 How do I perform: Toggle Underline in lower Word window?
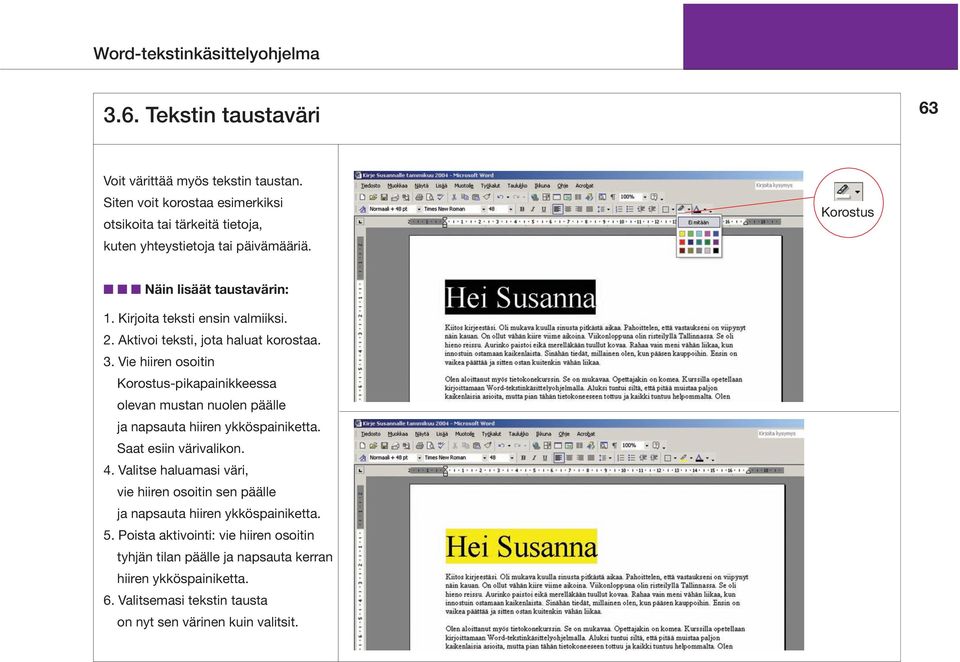pos(545,457)
